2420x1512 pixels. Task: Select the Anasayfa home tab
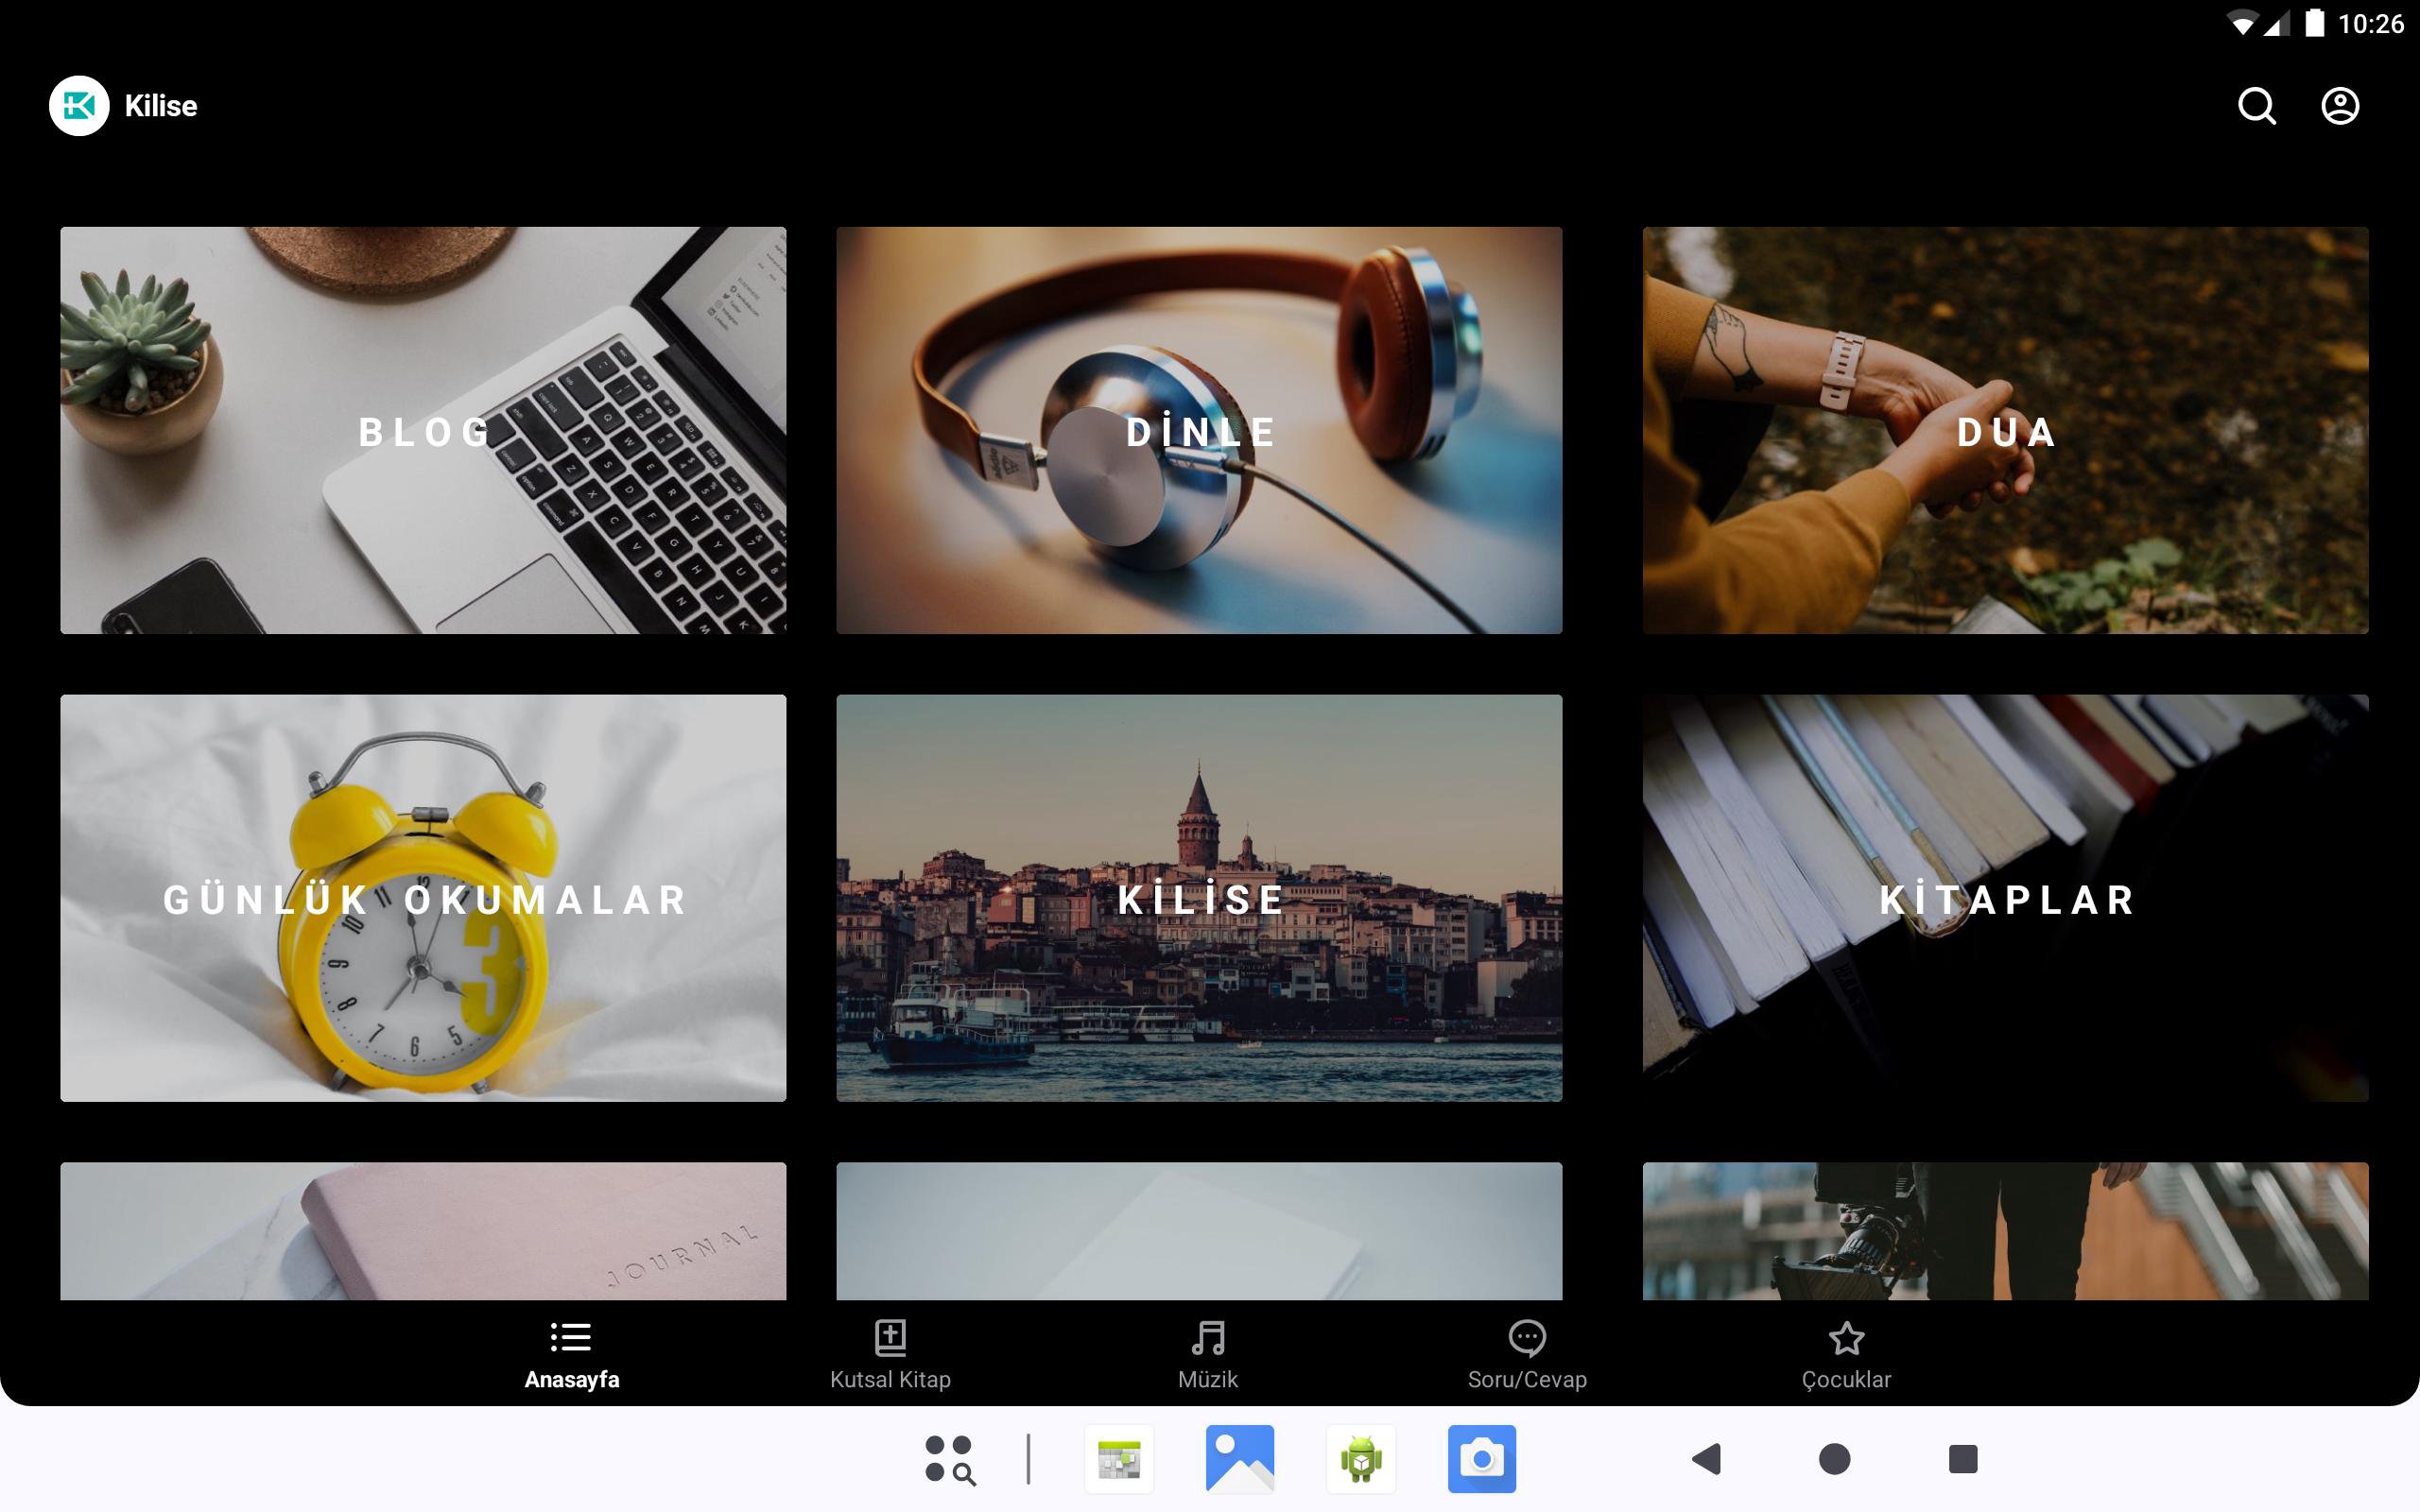click(571, 1354)
